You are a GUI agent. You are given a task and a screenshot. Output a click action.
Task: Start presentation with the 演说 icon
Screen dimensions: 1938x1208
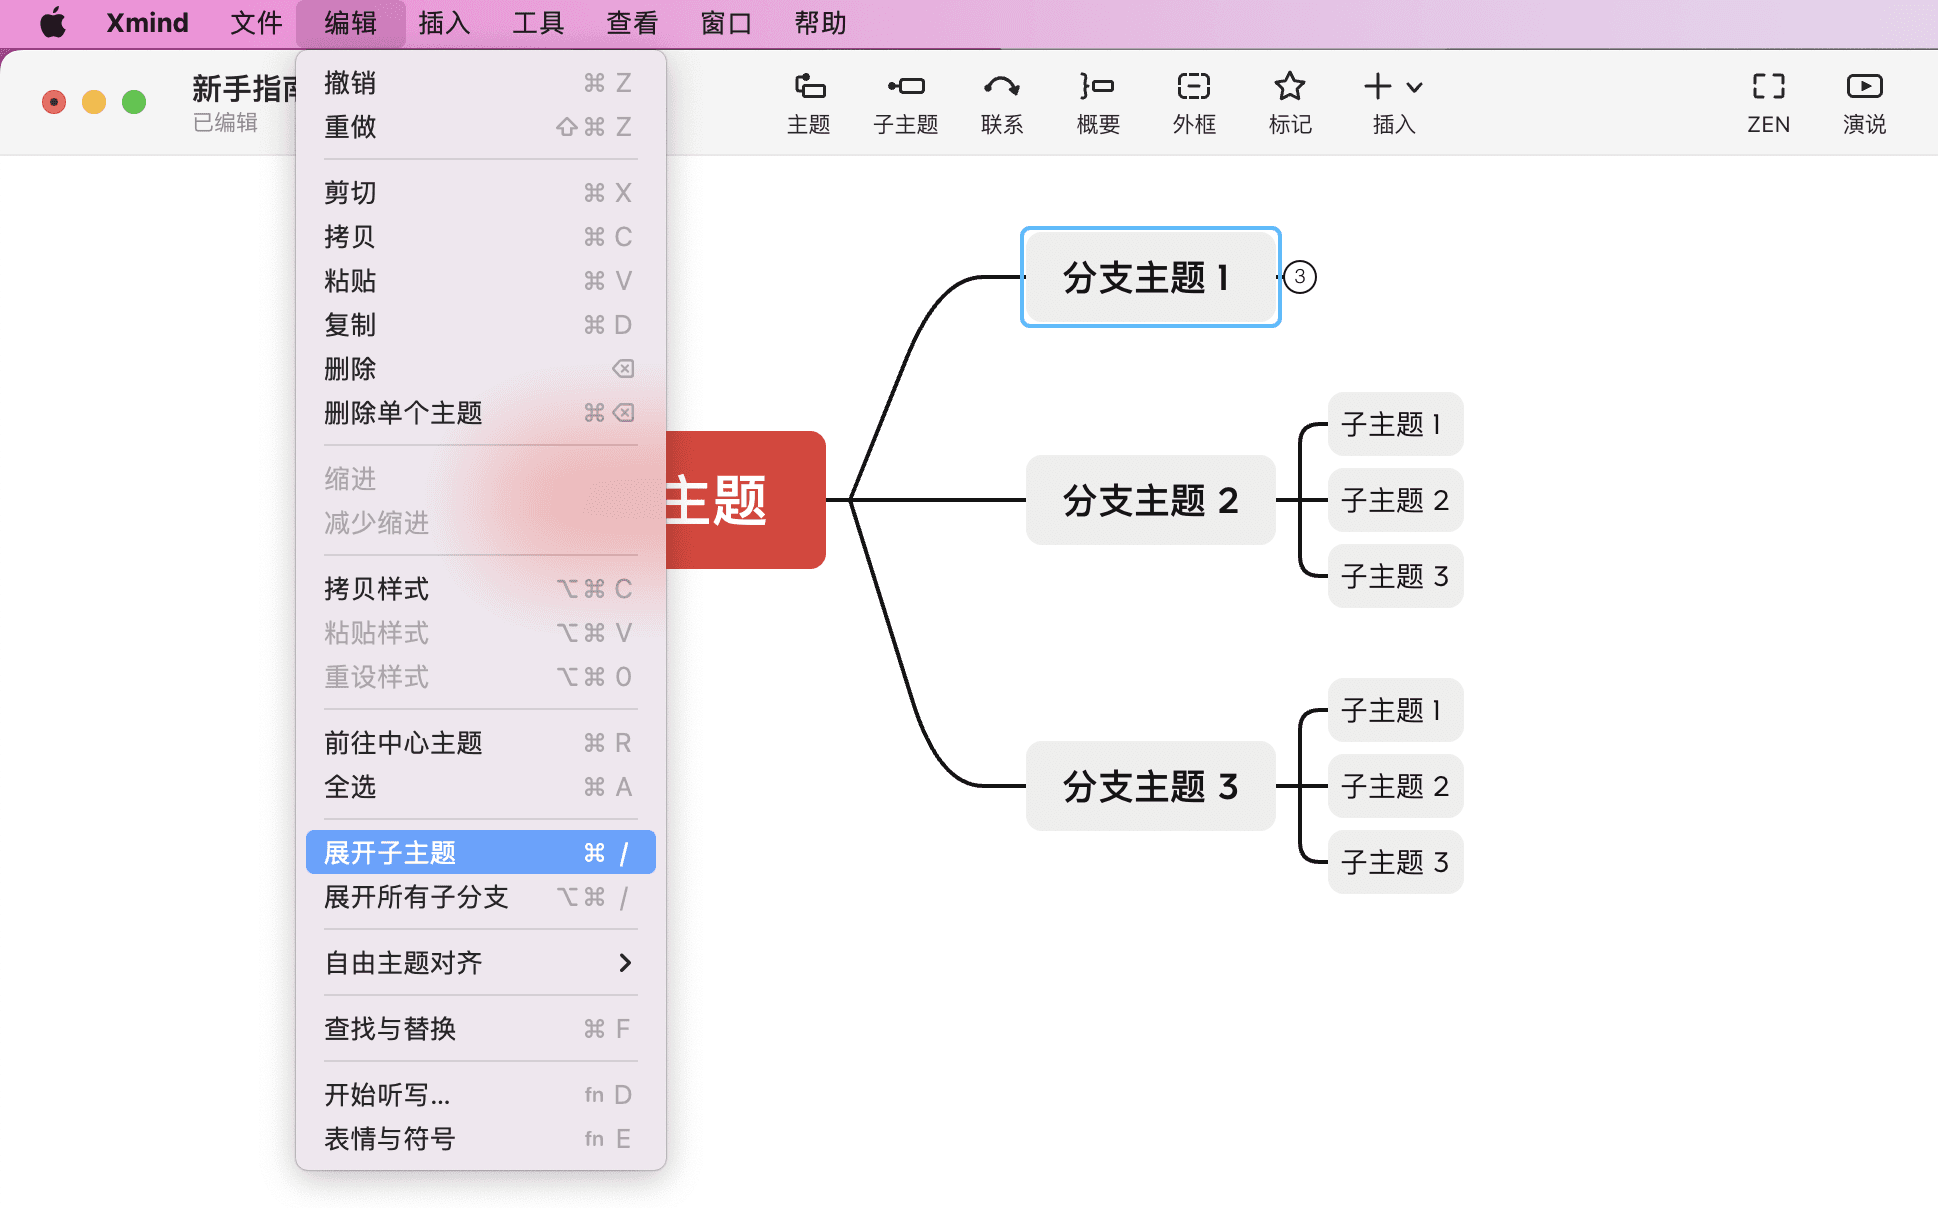pyautogui.click(x=1864, y=101)
